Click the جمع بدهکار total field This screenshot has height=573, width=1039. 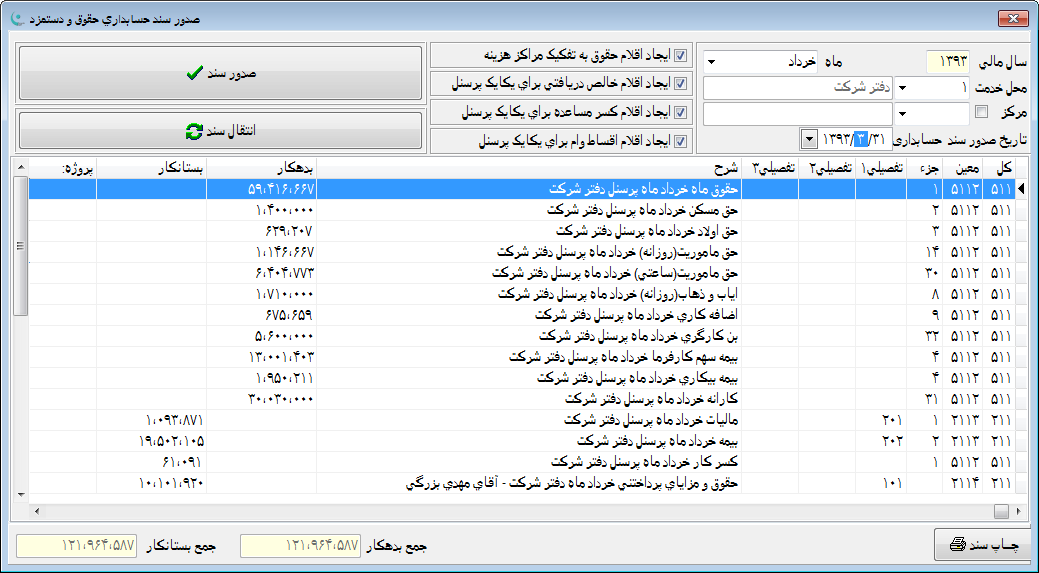click(301, 546)
